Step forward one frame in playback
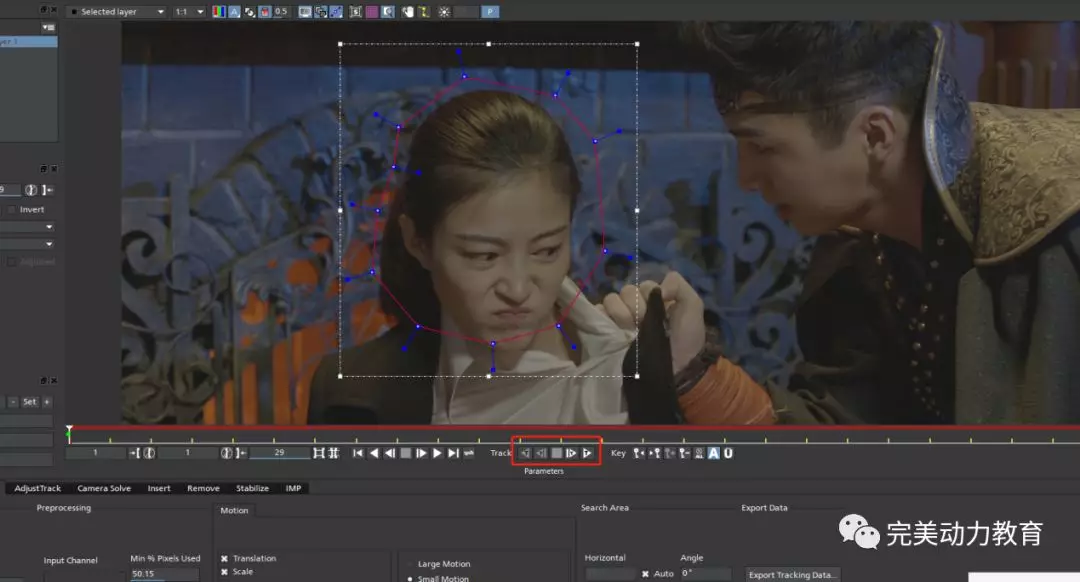This screenshot has width=1080, height=582. point(421,453)
